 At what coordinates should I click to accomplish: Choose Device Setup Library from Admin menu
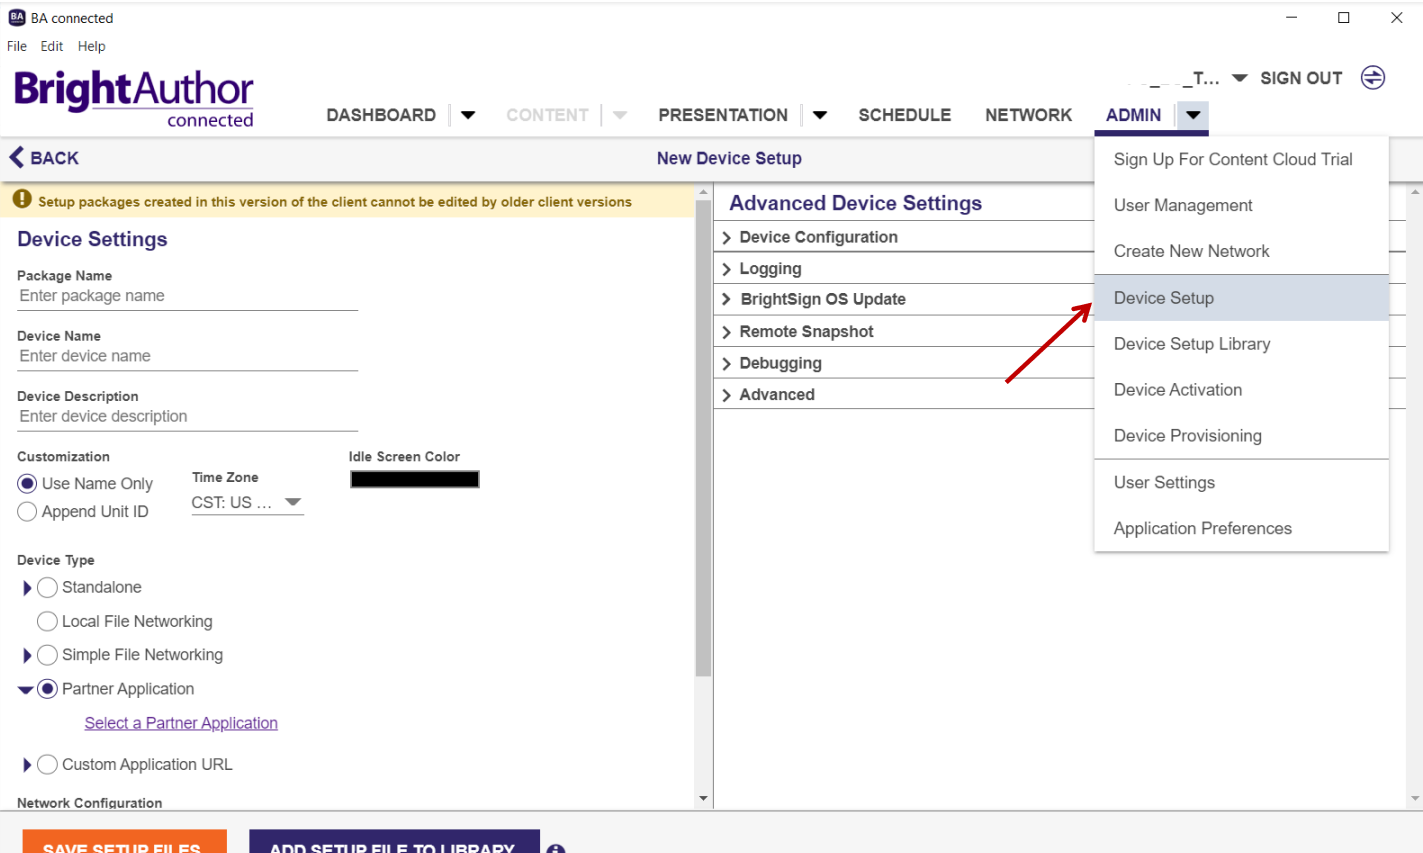pyautogui.click(x=1192, y=344)
